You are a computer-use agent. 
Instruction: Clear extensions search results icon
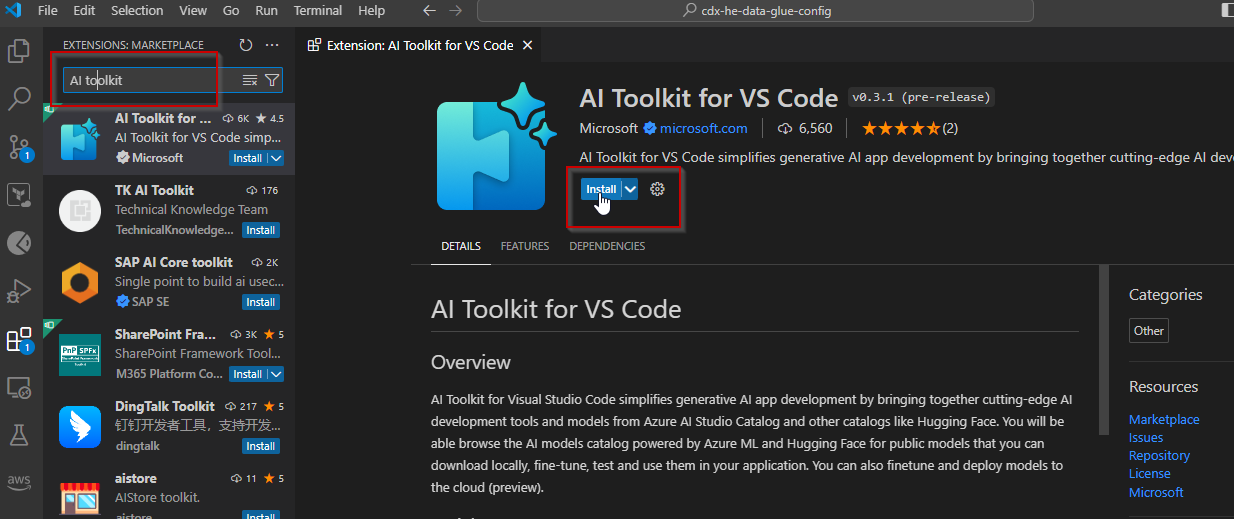pos(250,80)
